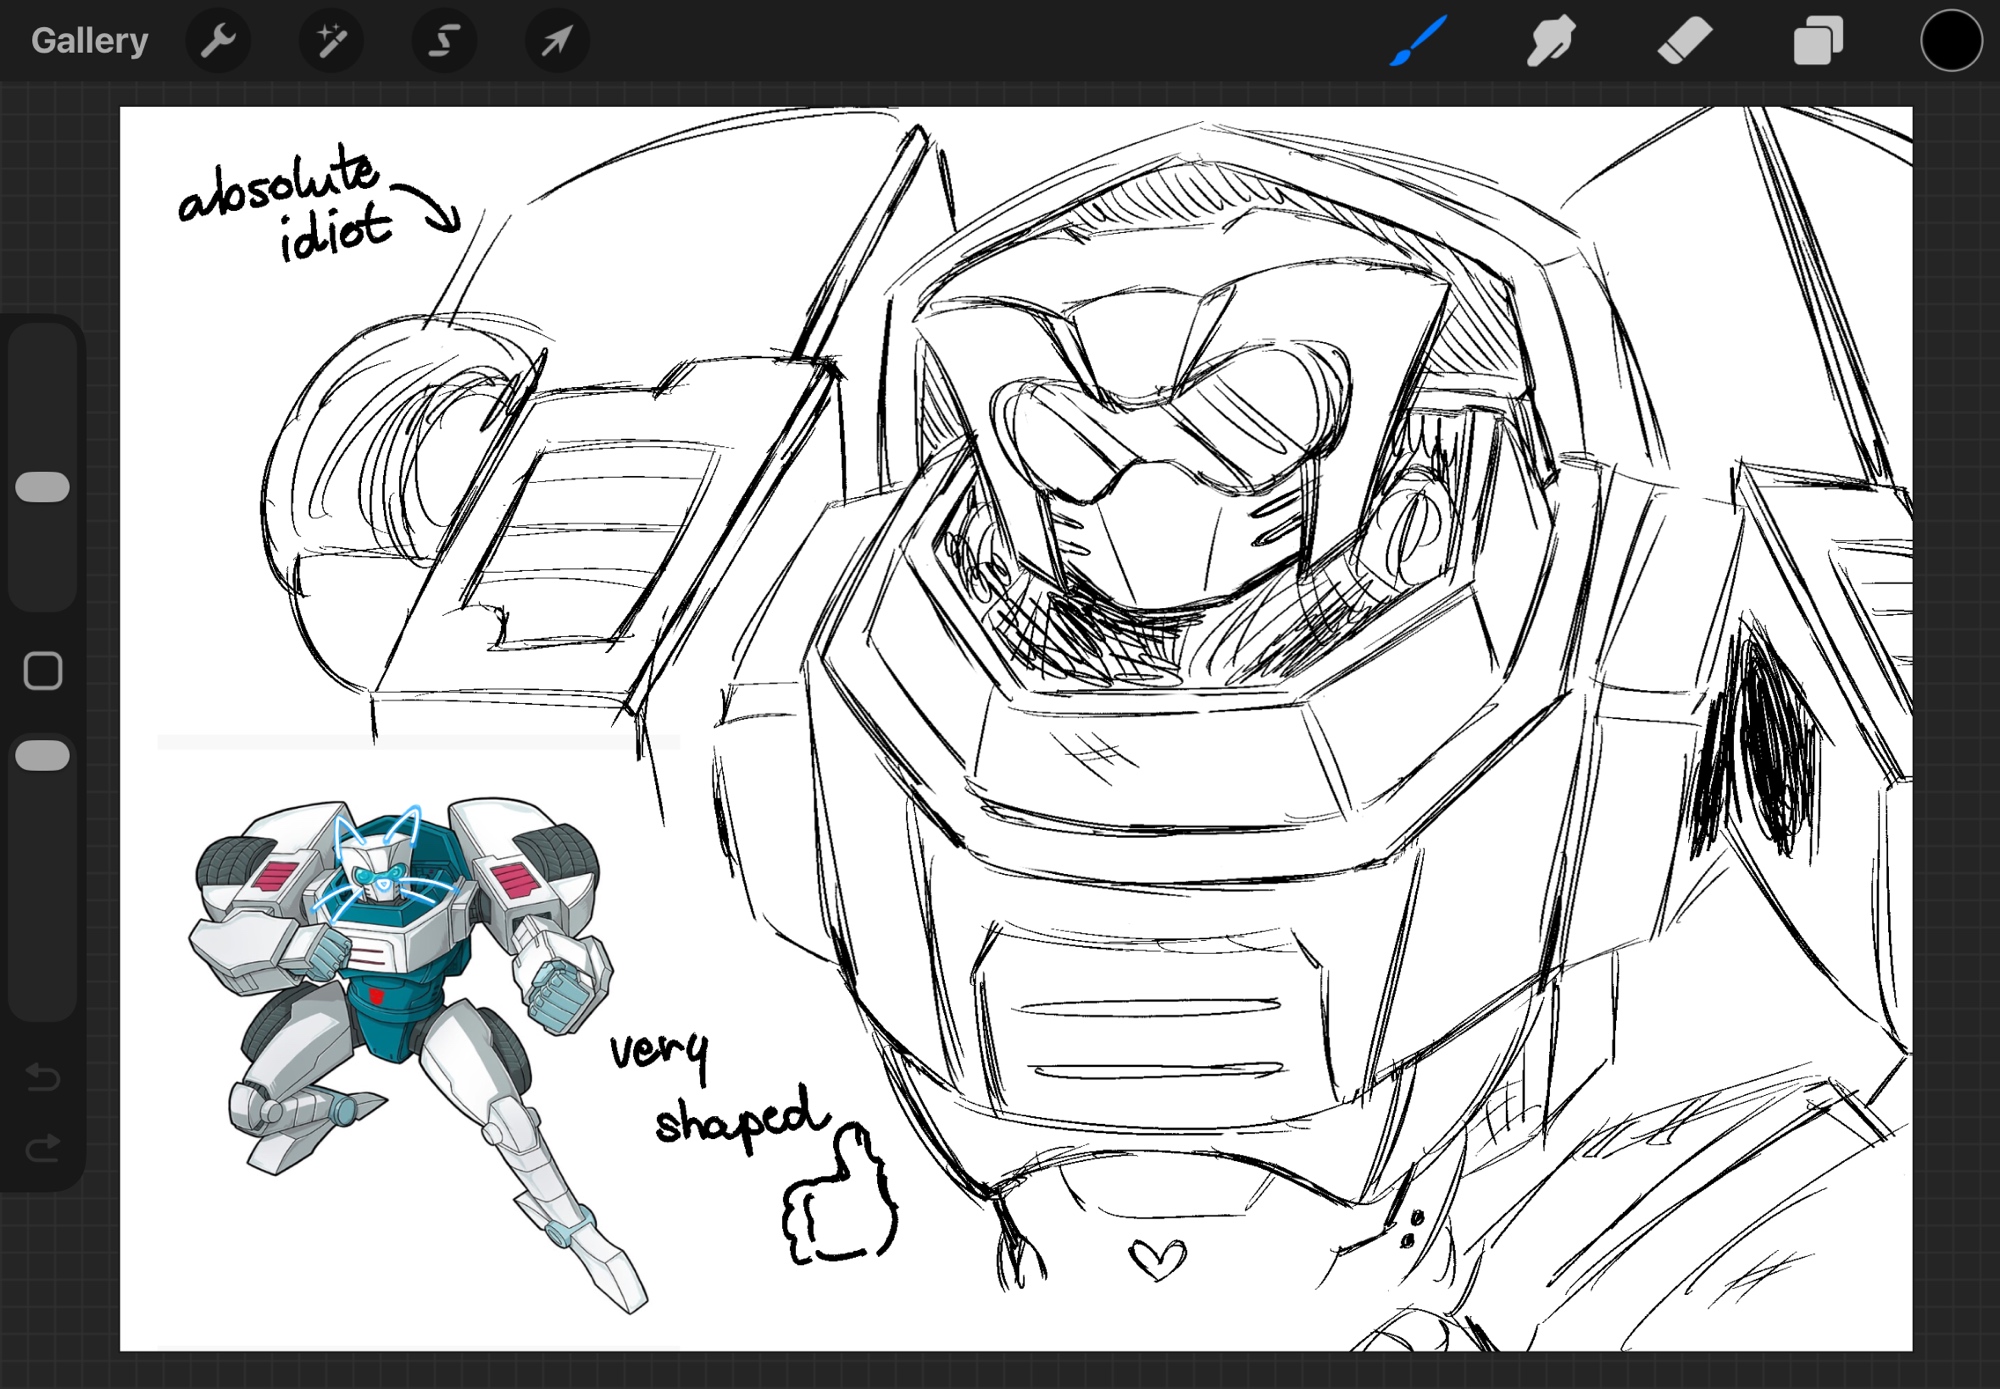
Task: Tap the brush opacity slider handle
Action: [x=43, y=756]
